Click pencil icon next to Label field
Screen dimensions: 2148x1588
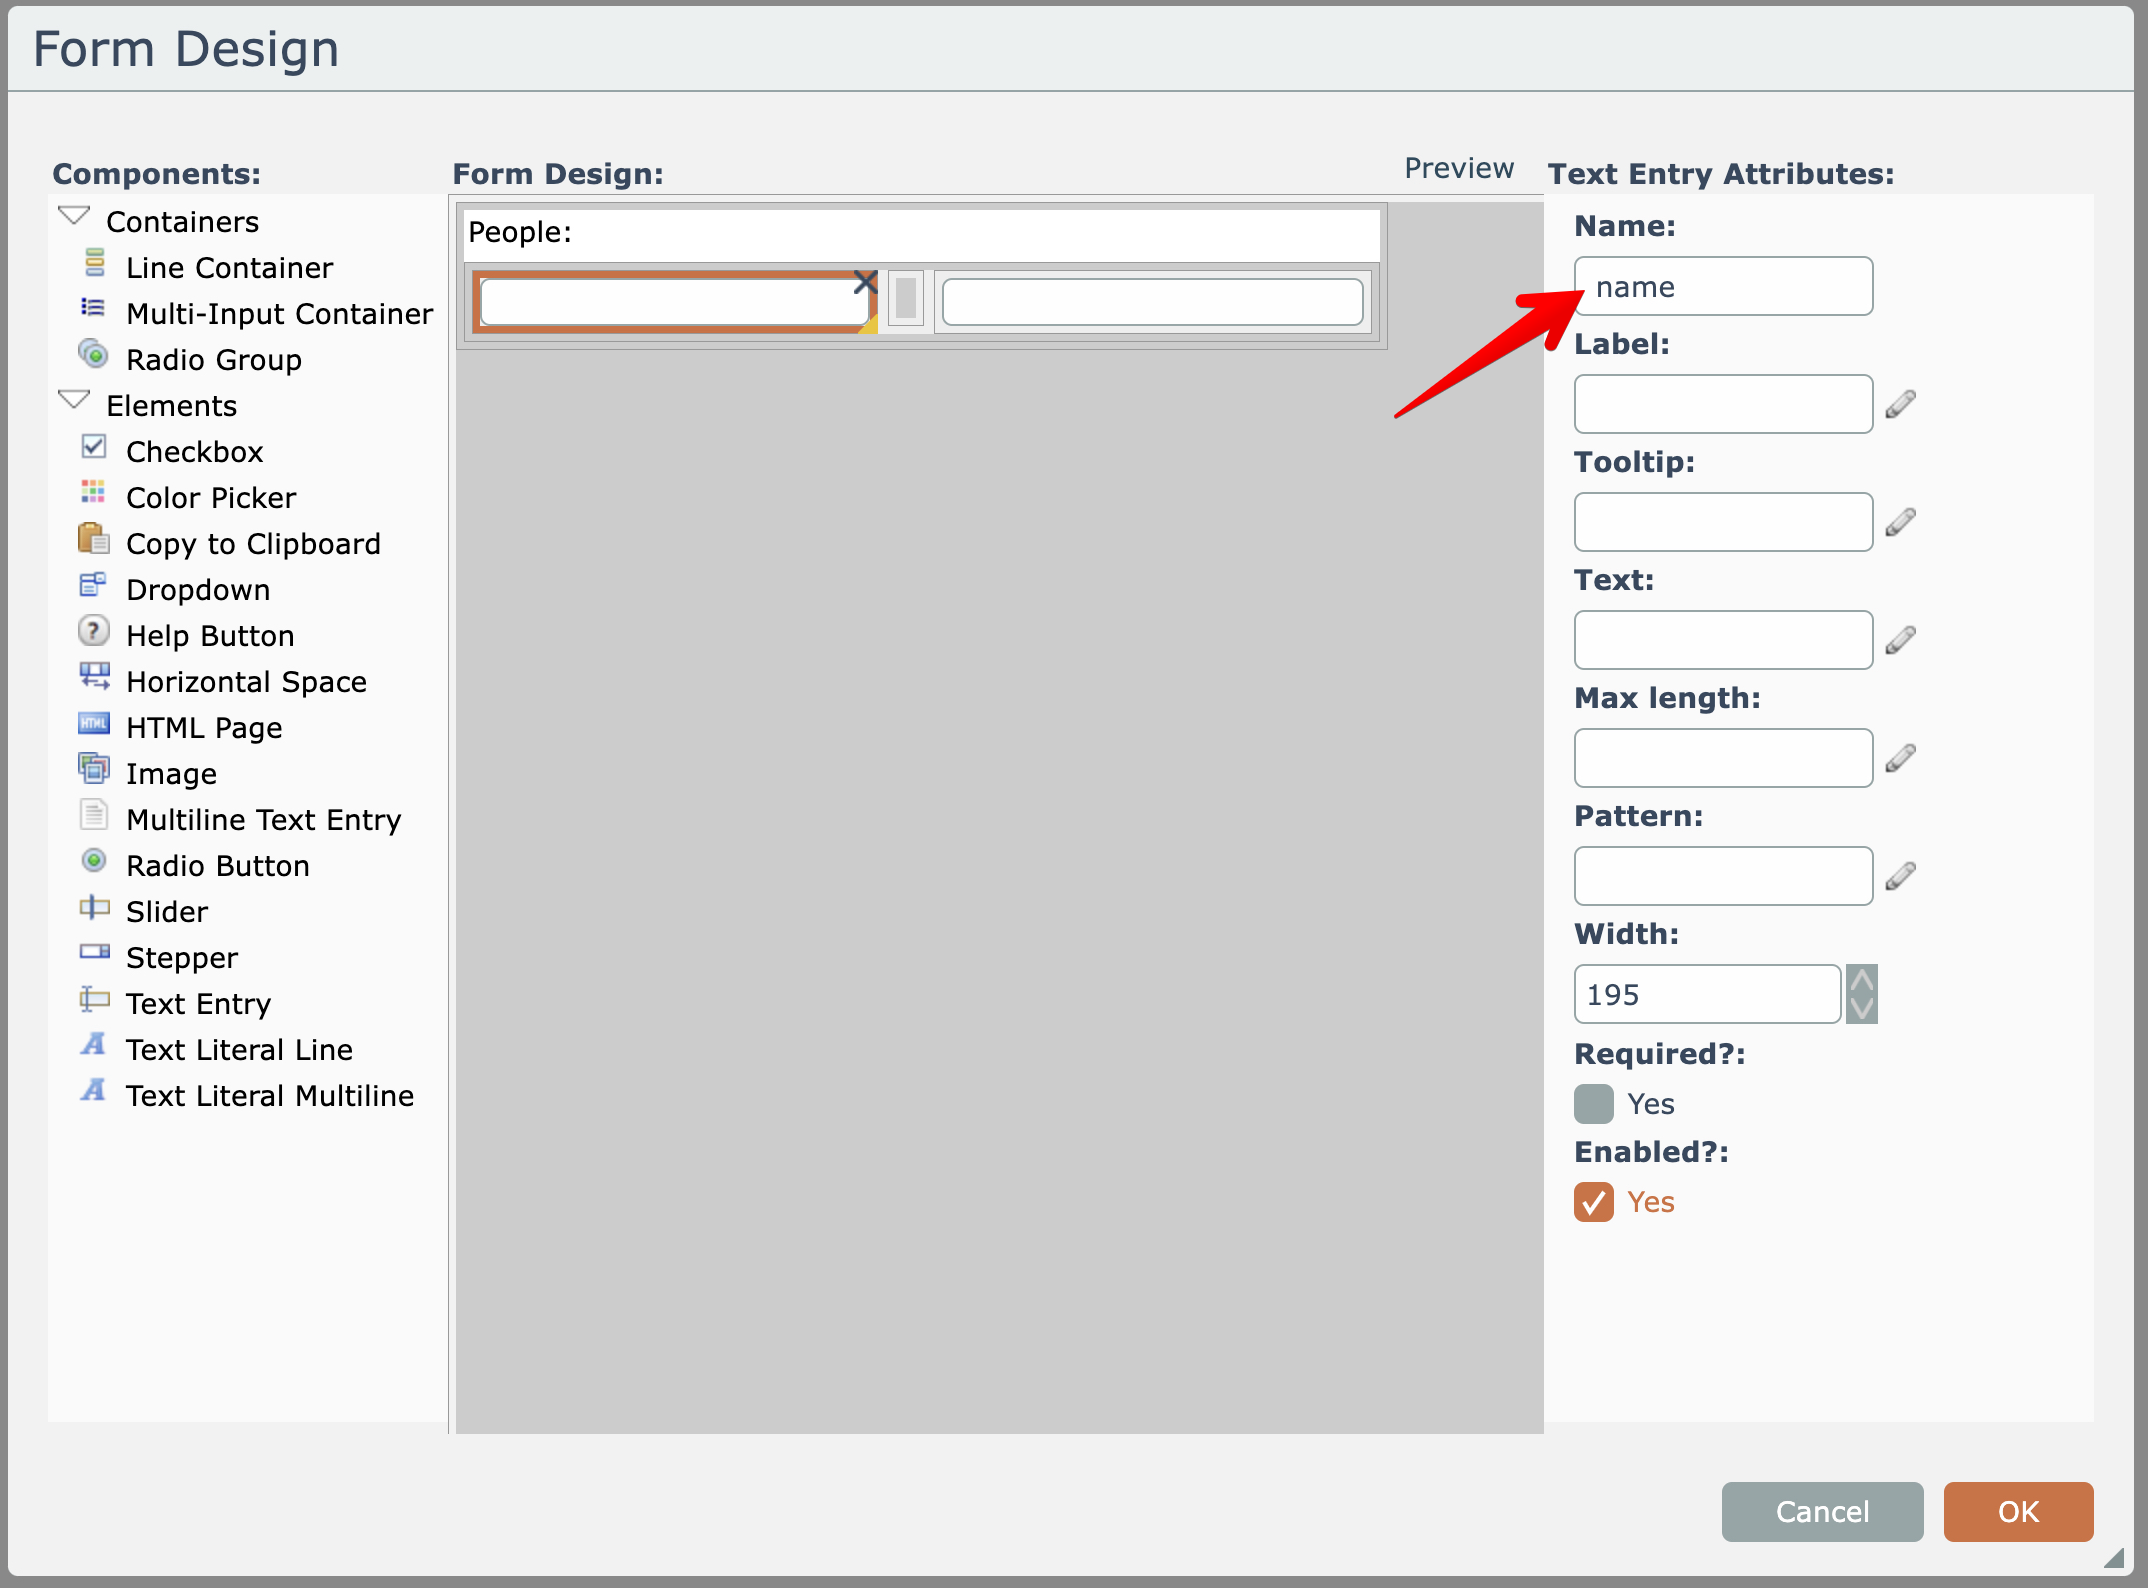(1900, 404)
